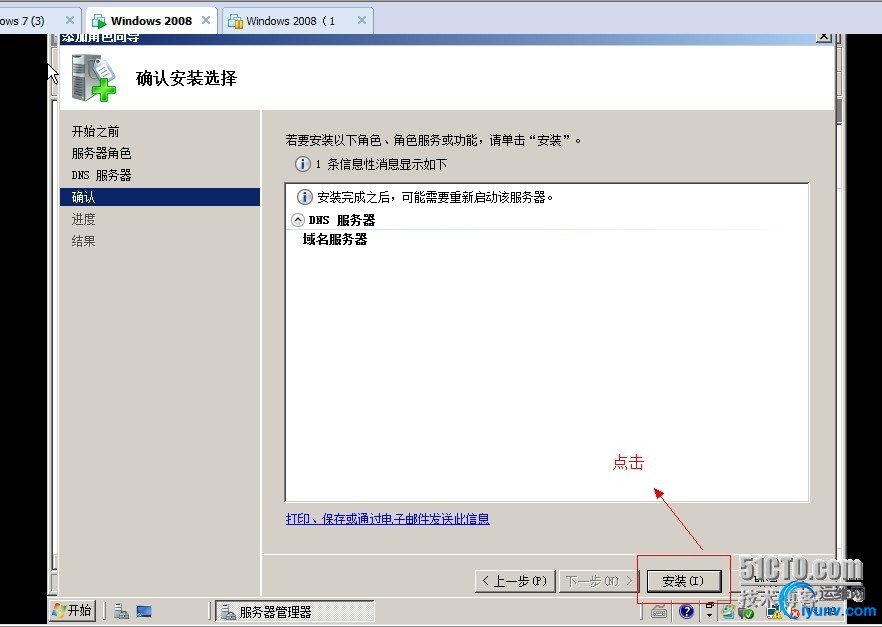
Task: Open Server Manager quick launch icon
Action: (x=122, y=611)
